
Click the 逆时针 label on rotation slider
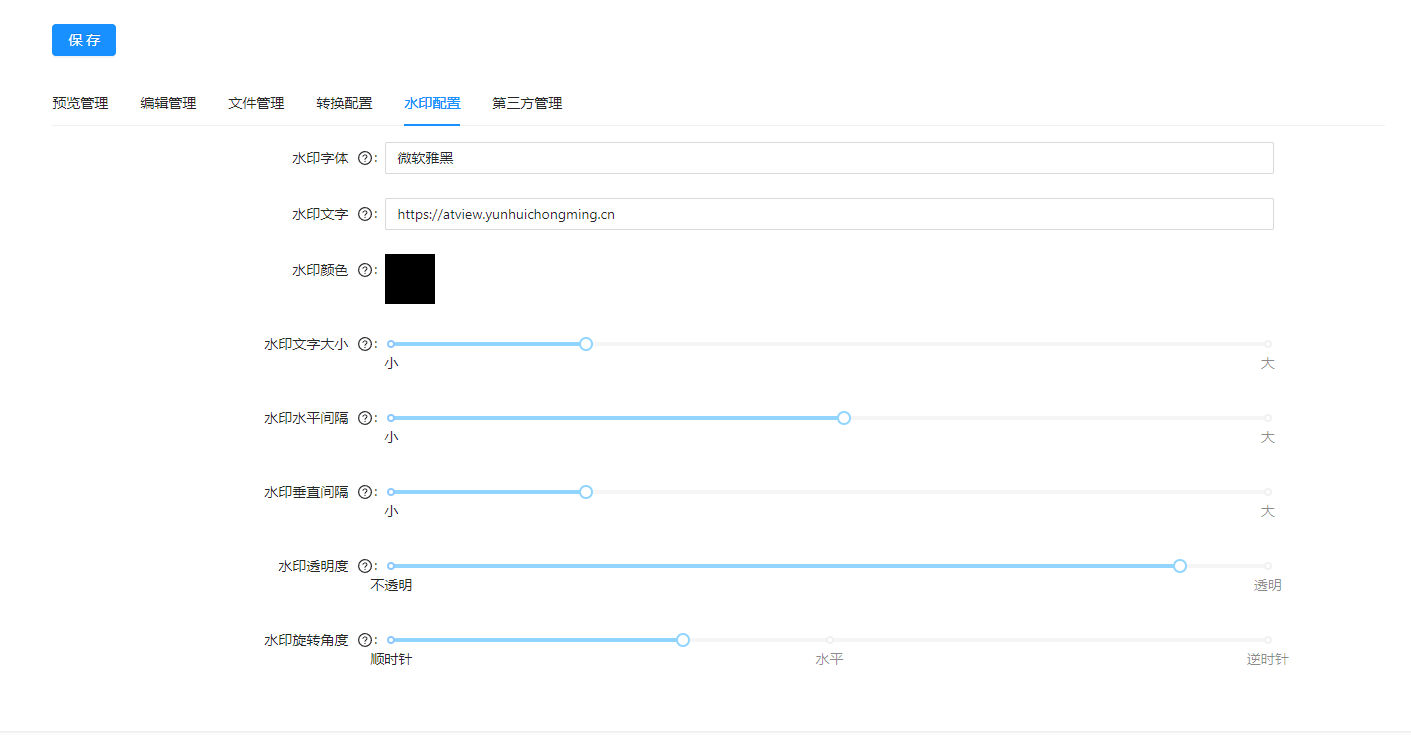(x=1267, y=659)
